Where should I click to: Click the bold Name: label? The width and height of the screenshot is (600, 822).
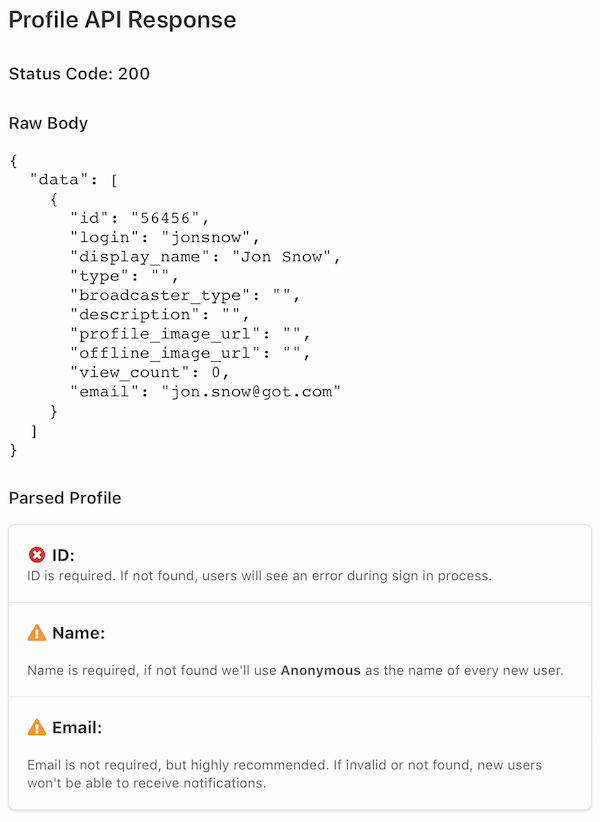pos(79,633)
